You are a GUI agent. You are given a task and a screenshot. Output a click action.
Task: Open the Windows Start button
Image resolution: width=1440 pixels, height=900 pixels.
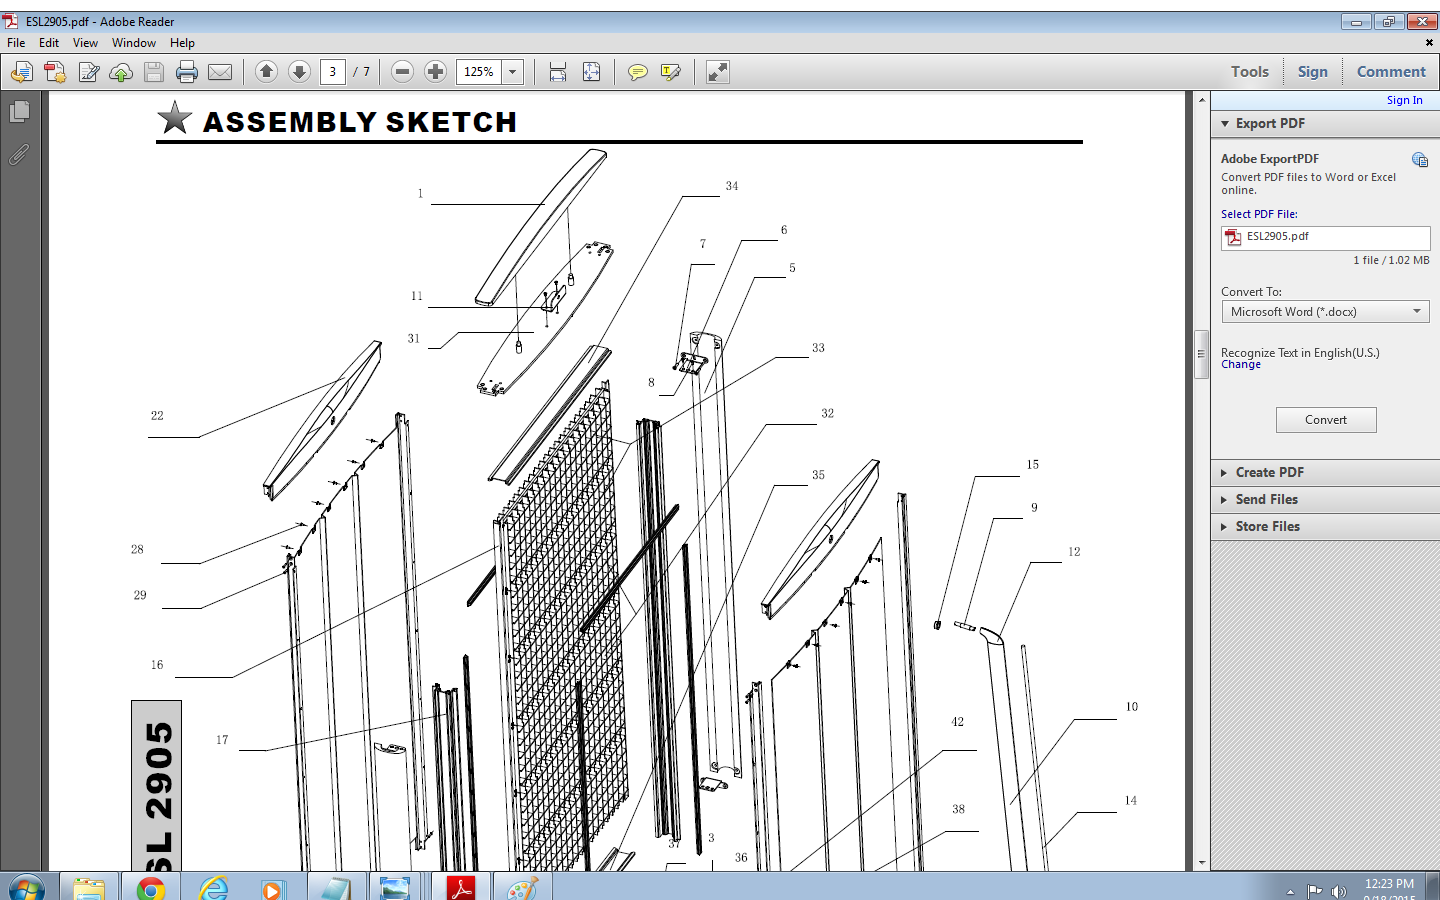27,888
